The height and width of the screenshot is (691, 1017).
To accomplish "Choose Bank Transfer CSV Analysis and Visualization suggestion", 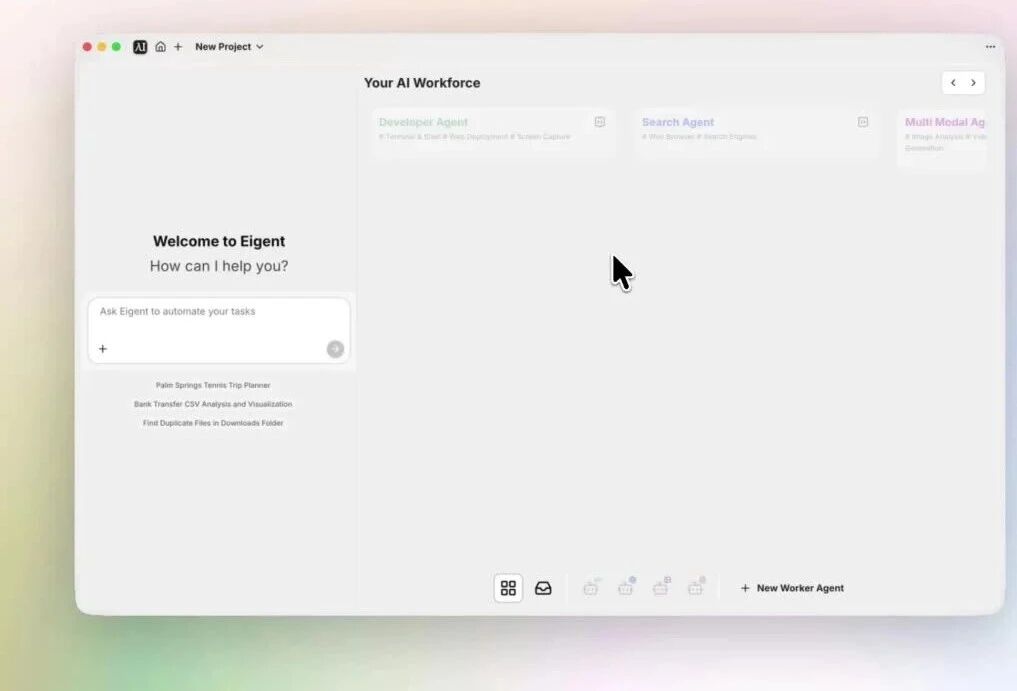I will [213, 404].
